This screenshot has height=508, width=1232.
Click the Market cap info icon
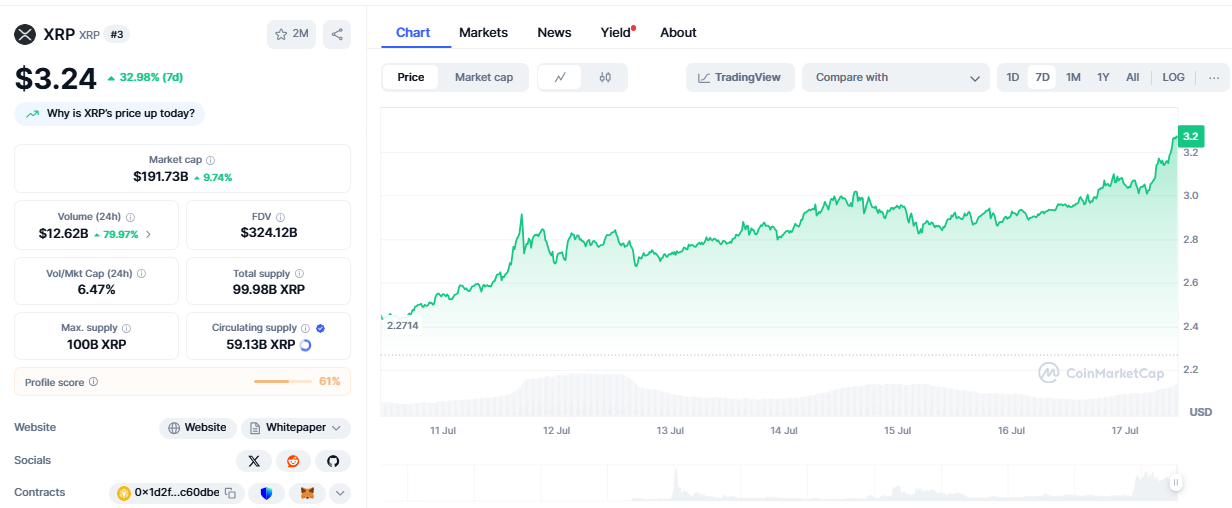210,160
